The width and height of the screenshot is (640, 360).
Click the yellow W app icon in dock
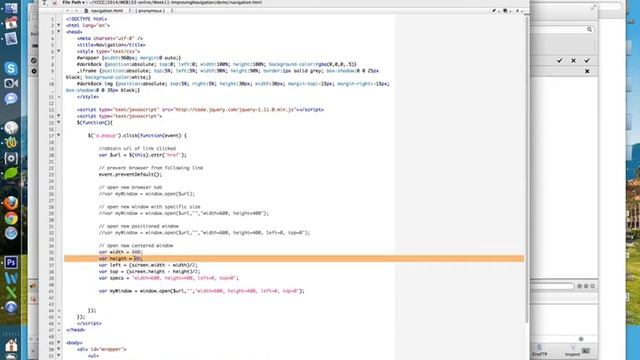(x=11, y=143)
